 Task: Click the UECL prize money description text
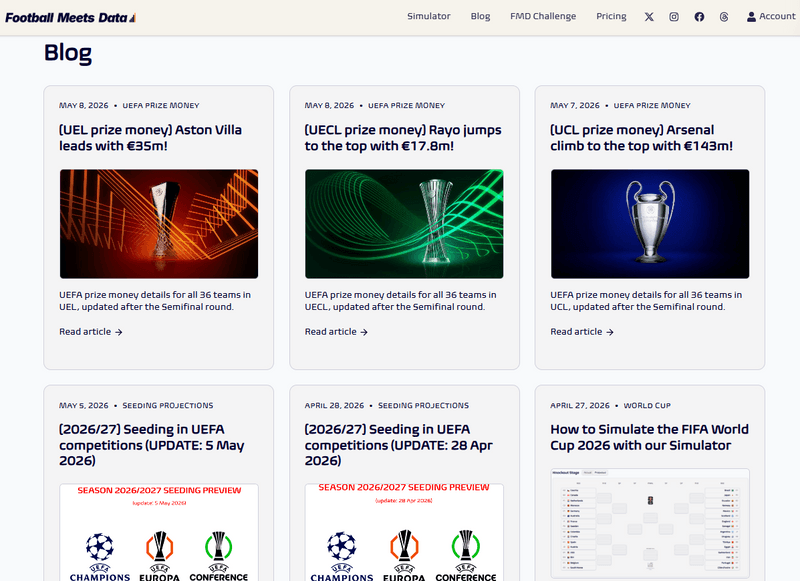coord(401,301)
